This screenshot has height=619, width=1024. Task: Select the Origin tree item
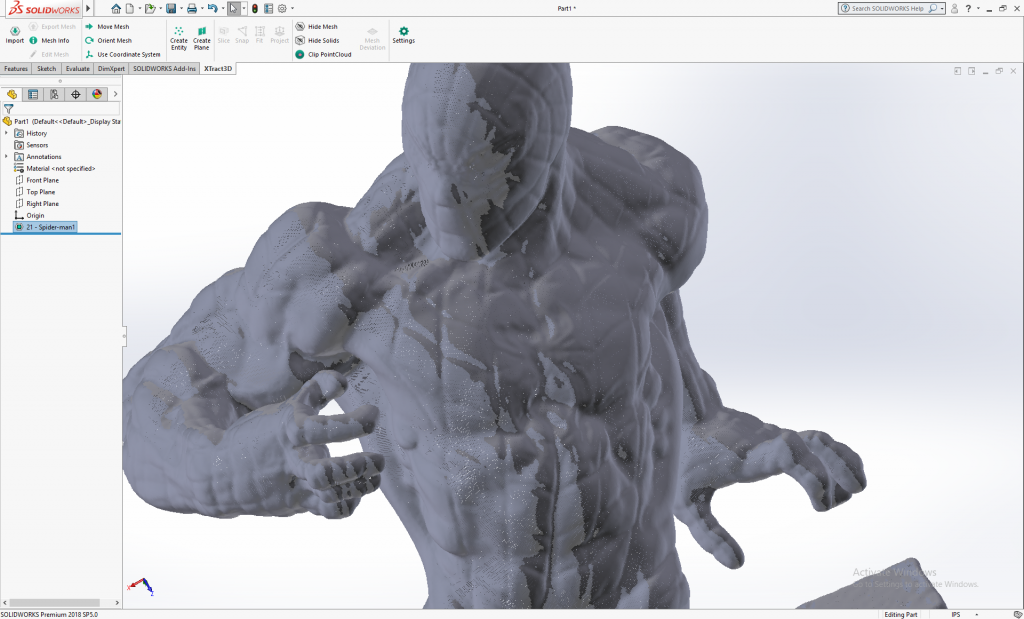(x=29, y=215)
